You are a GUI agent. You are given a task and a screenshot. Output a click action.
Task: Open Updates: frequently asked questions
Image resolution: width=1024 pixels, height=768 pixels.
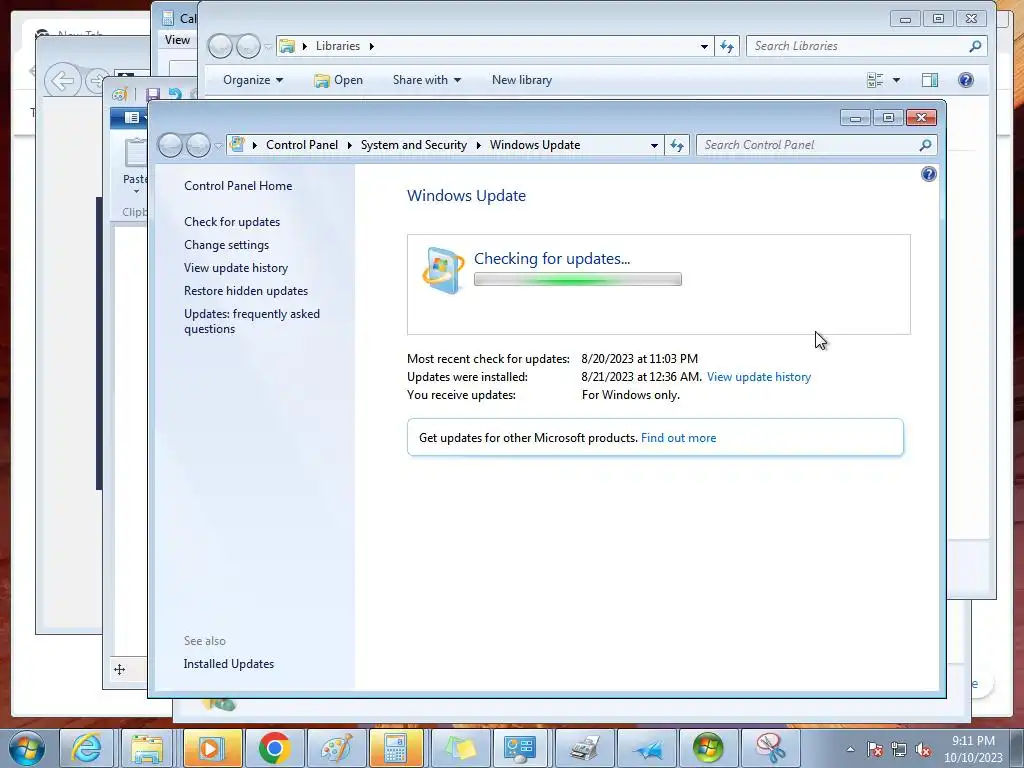(252, 321)
